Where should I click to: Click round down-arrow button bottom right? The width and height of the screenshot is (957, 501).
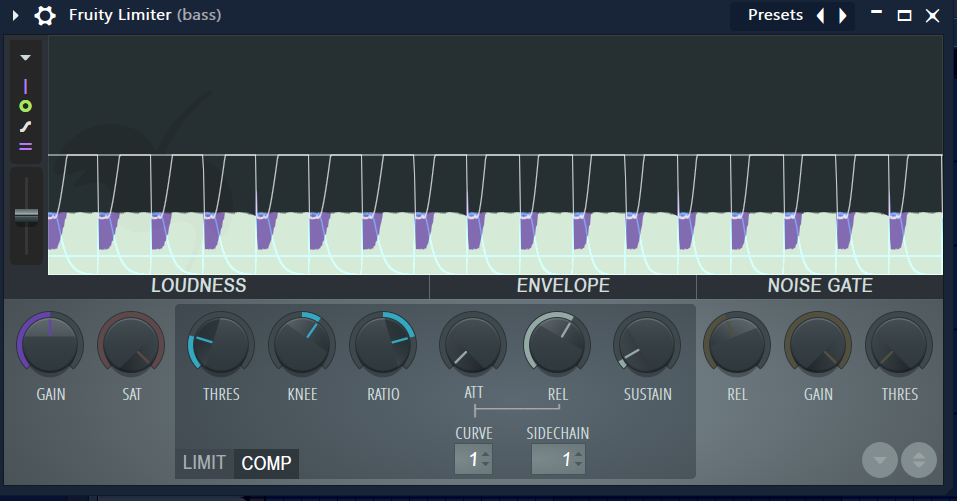point(879,460)
